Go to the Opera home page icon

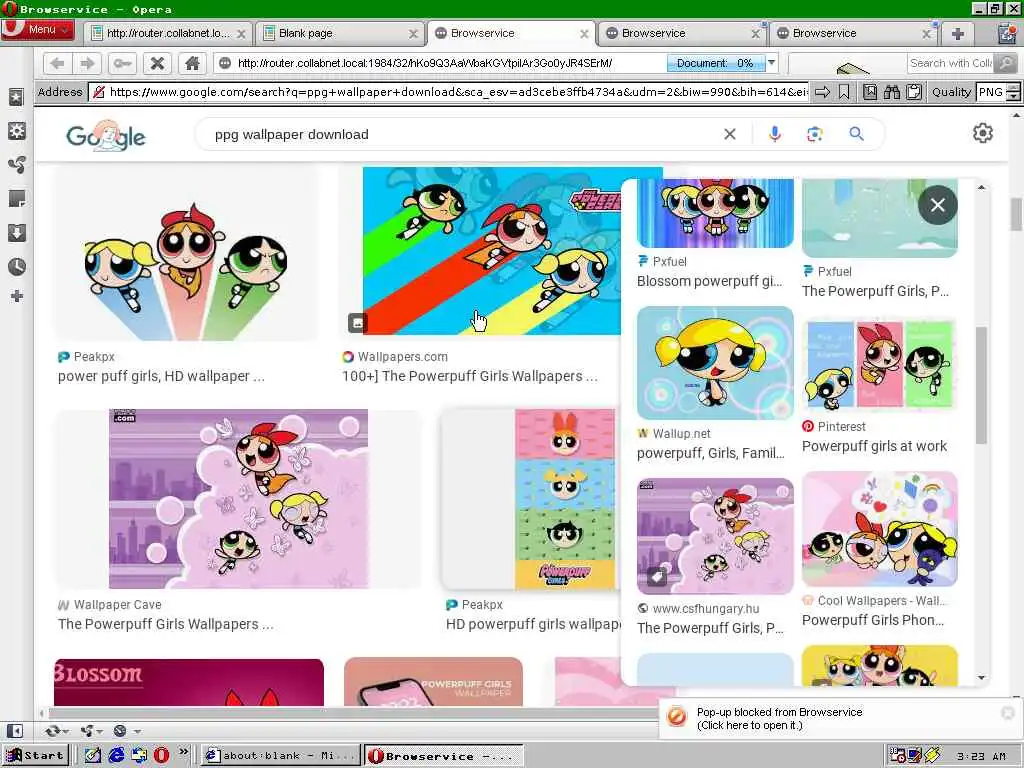192,63
